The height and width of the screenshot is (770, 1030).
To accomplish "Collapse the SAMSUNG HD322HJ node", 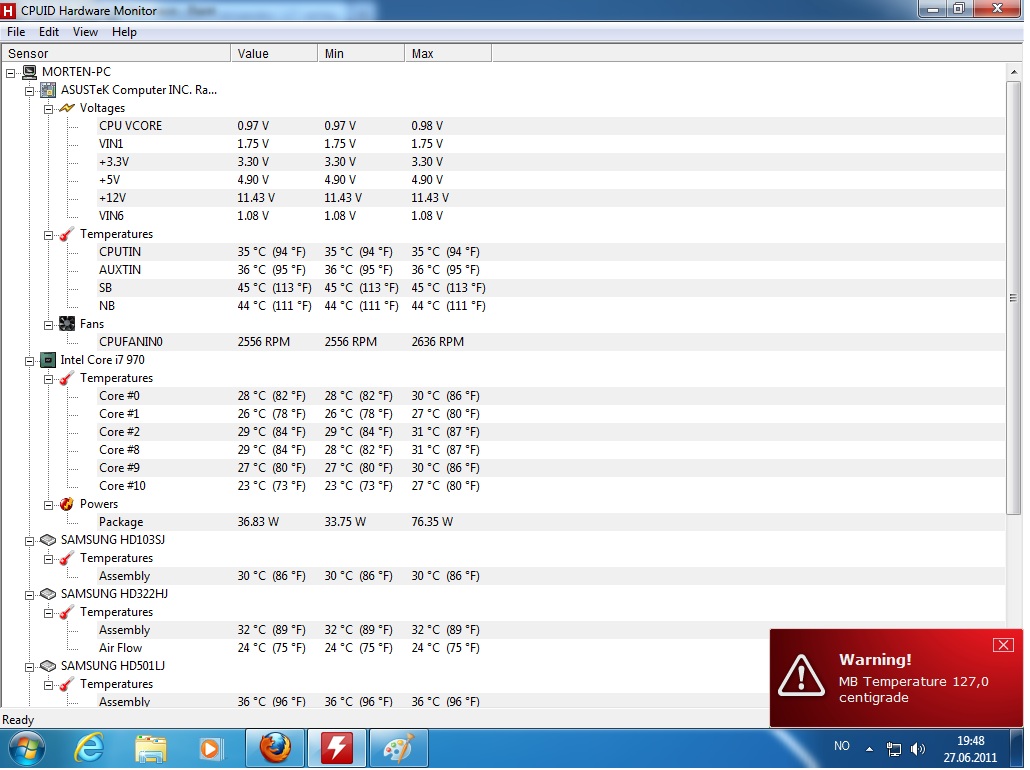I will click(30, 595).
